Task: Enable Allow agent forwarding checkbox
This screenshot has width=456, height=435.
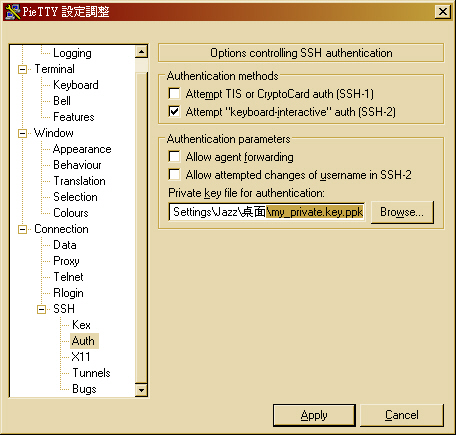Action: click(x=174, y=156)
